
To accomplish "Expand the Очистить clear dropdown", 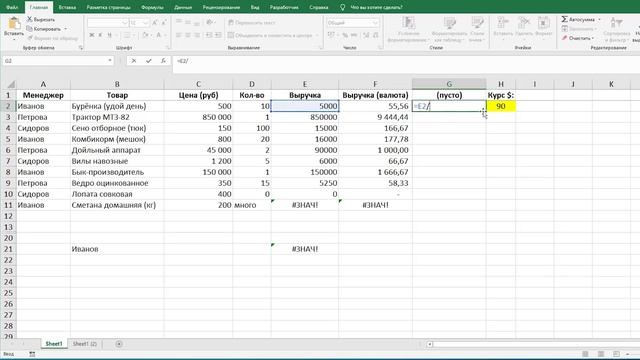I will tap(593, 38).
